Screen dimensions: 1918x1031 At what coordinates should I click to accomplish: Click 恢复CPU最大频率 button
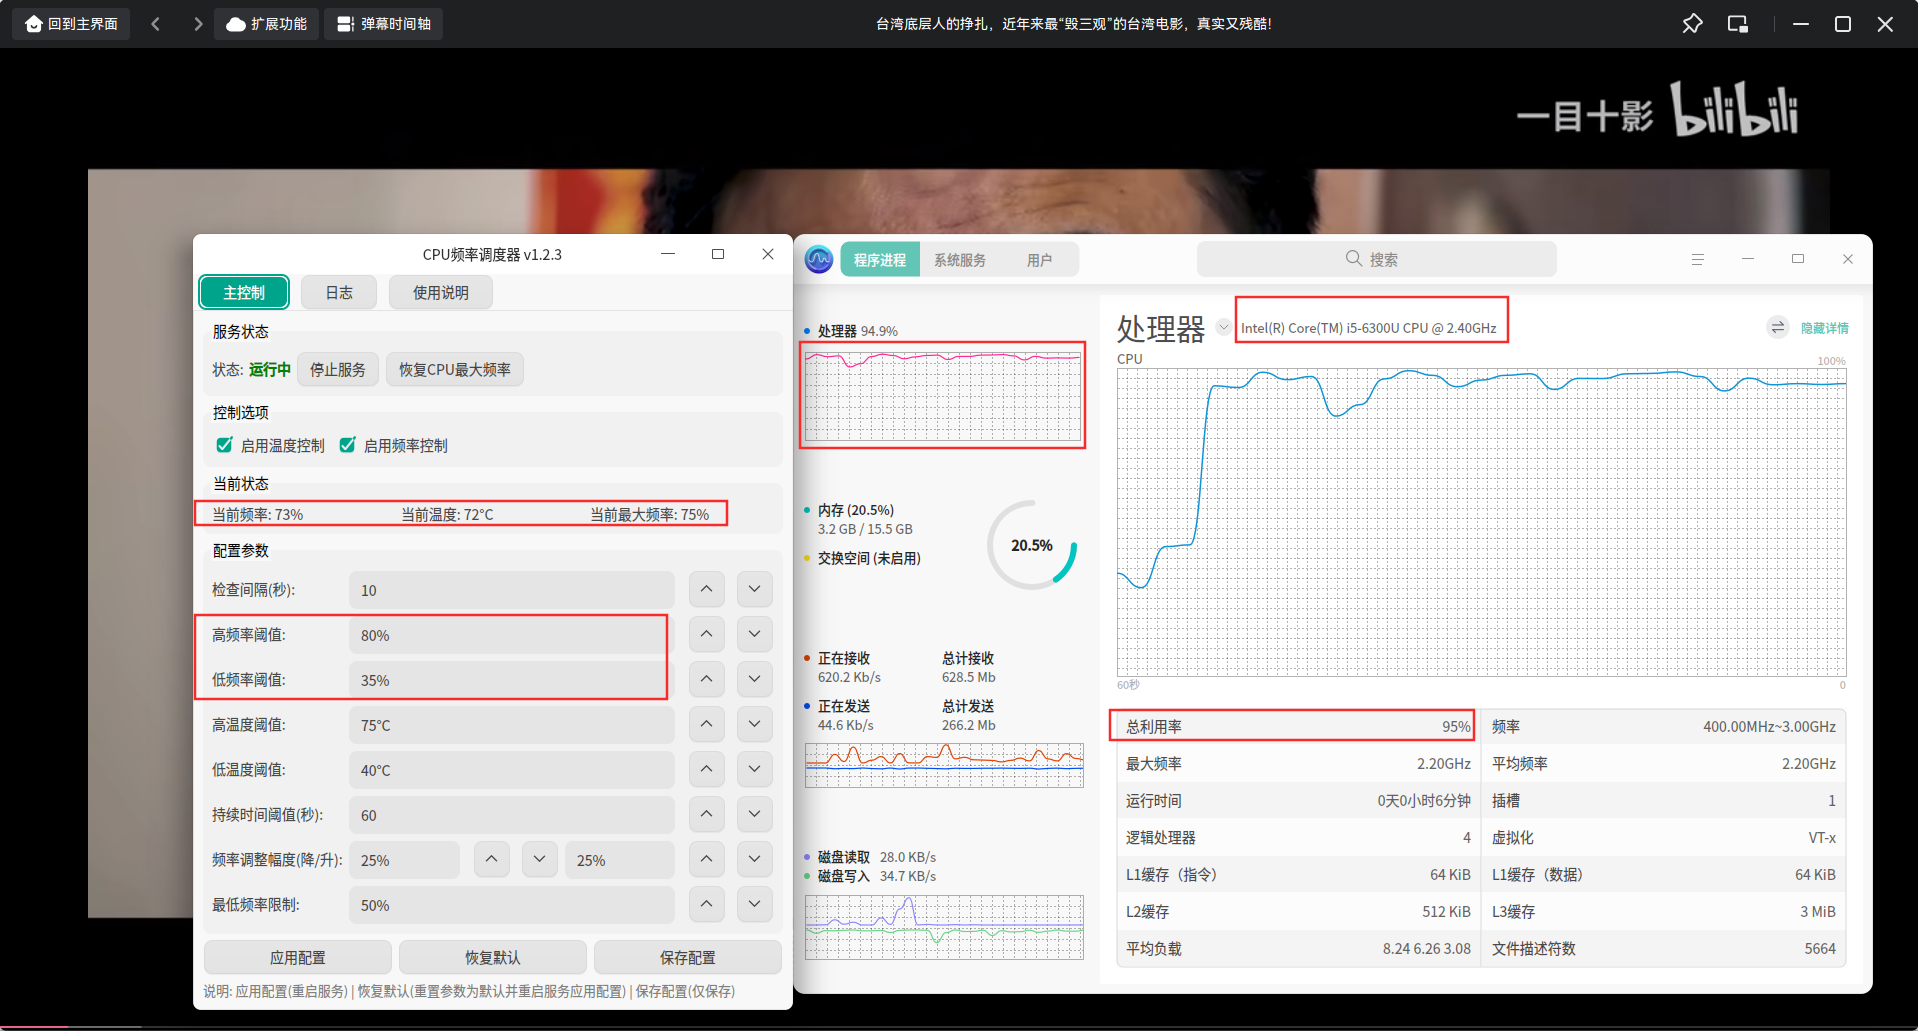pyautogui.click(x=455, y=369)
